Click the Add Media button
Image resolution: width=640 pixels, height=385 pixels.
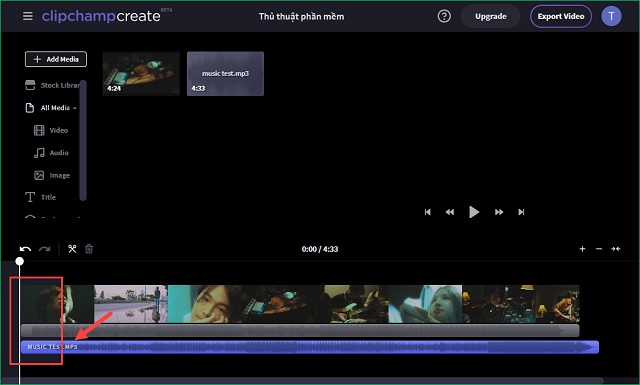click(56, 59)
